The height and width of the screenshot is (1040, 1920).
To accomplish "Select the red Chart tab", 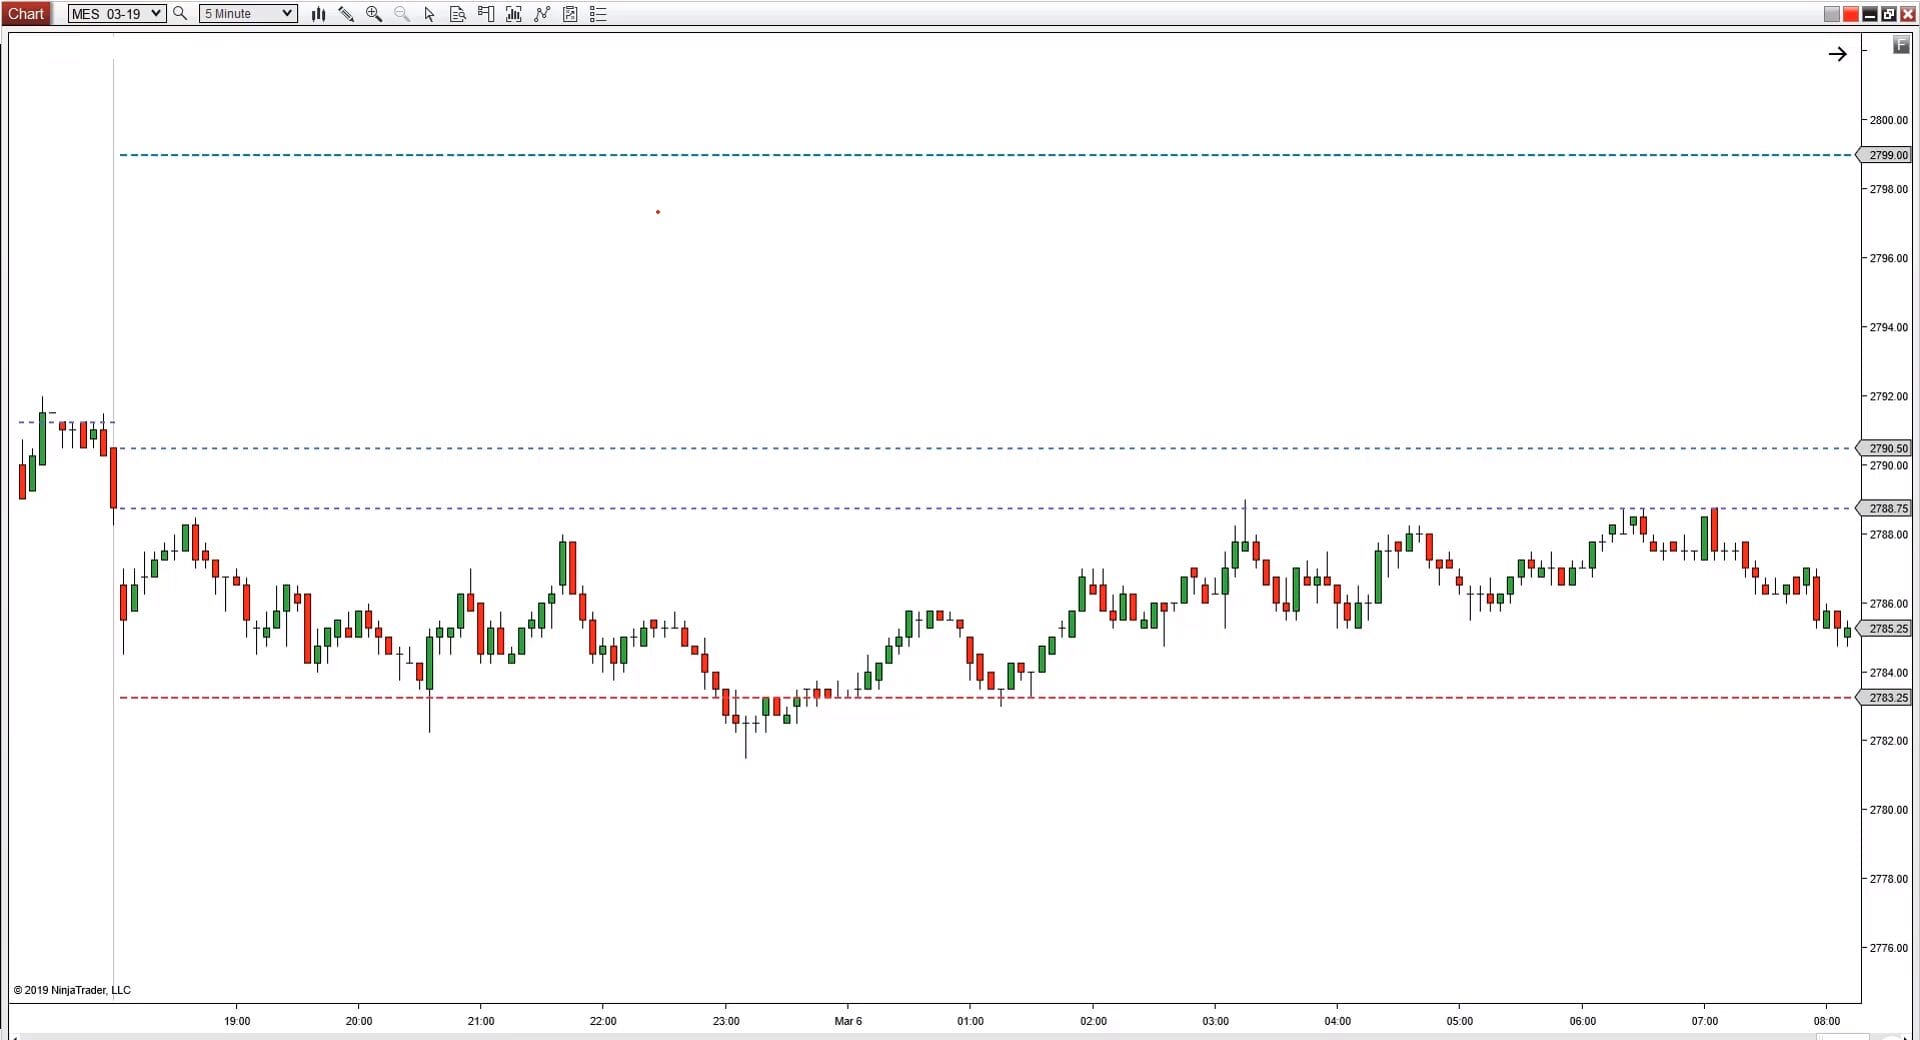I will pyautogui.click(x=27, y=13).
